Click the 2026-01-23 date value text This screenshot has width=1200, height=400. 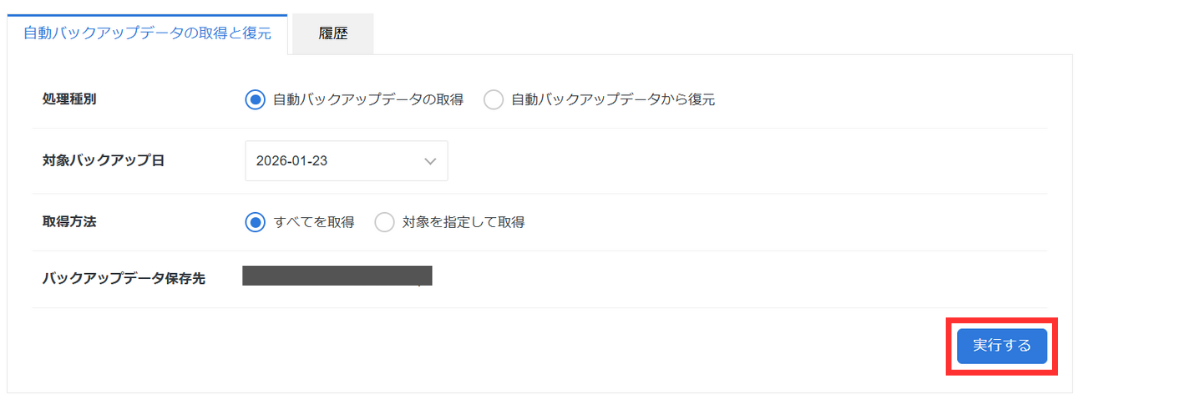[292, 161]
